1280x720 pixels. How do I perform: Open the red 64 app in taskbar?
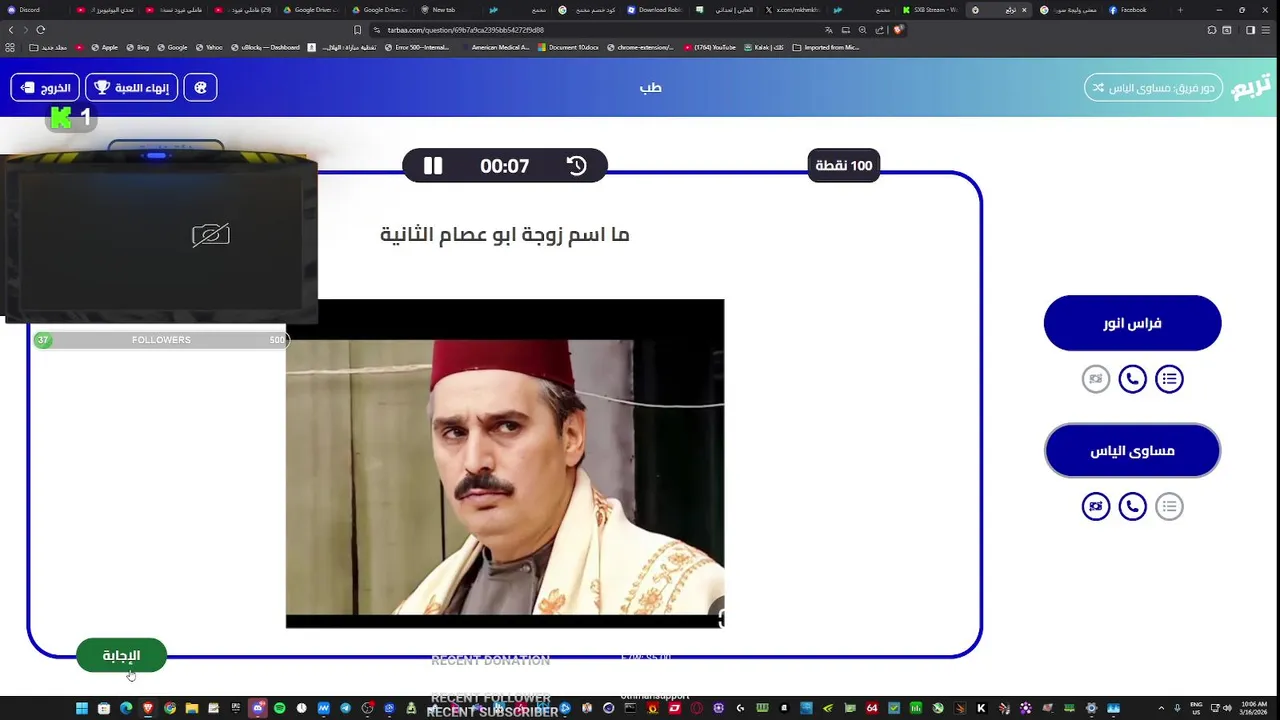872,708
